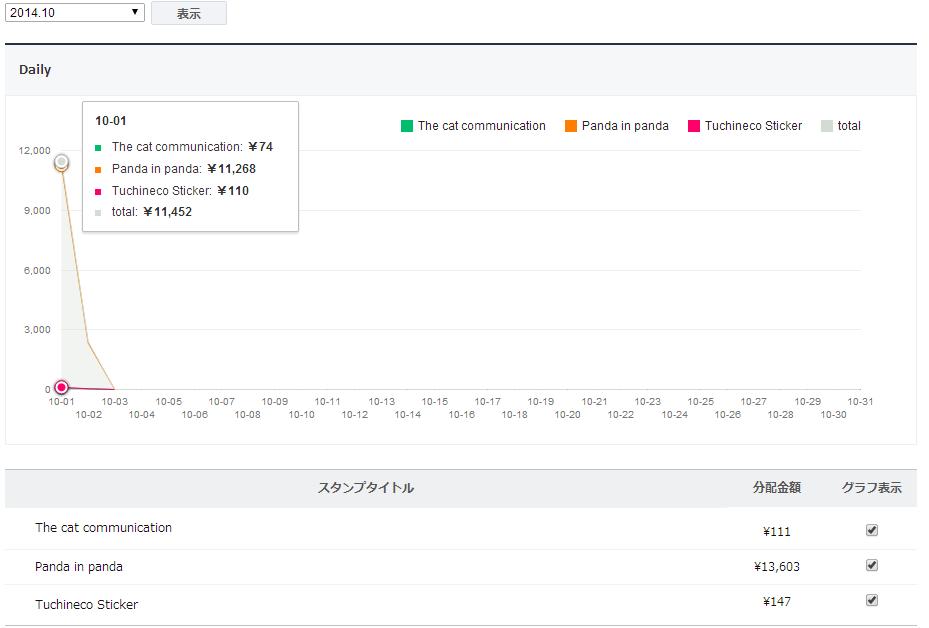Open the 2014.10 month dropdown
Screen dimensions: 929x628
click(75, 13)
